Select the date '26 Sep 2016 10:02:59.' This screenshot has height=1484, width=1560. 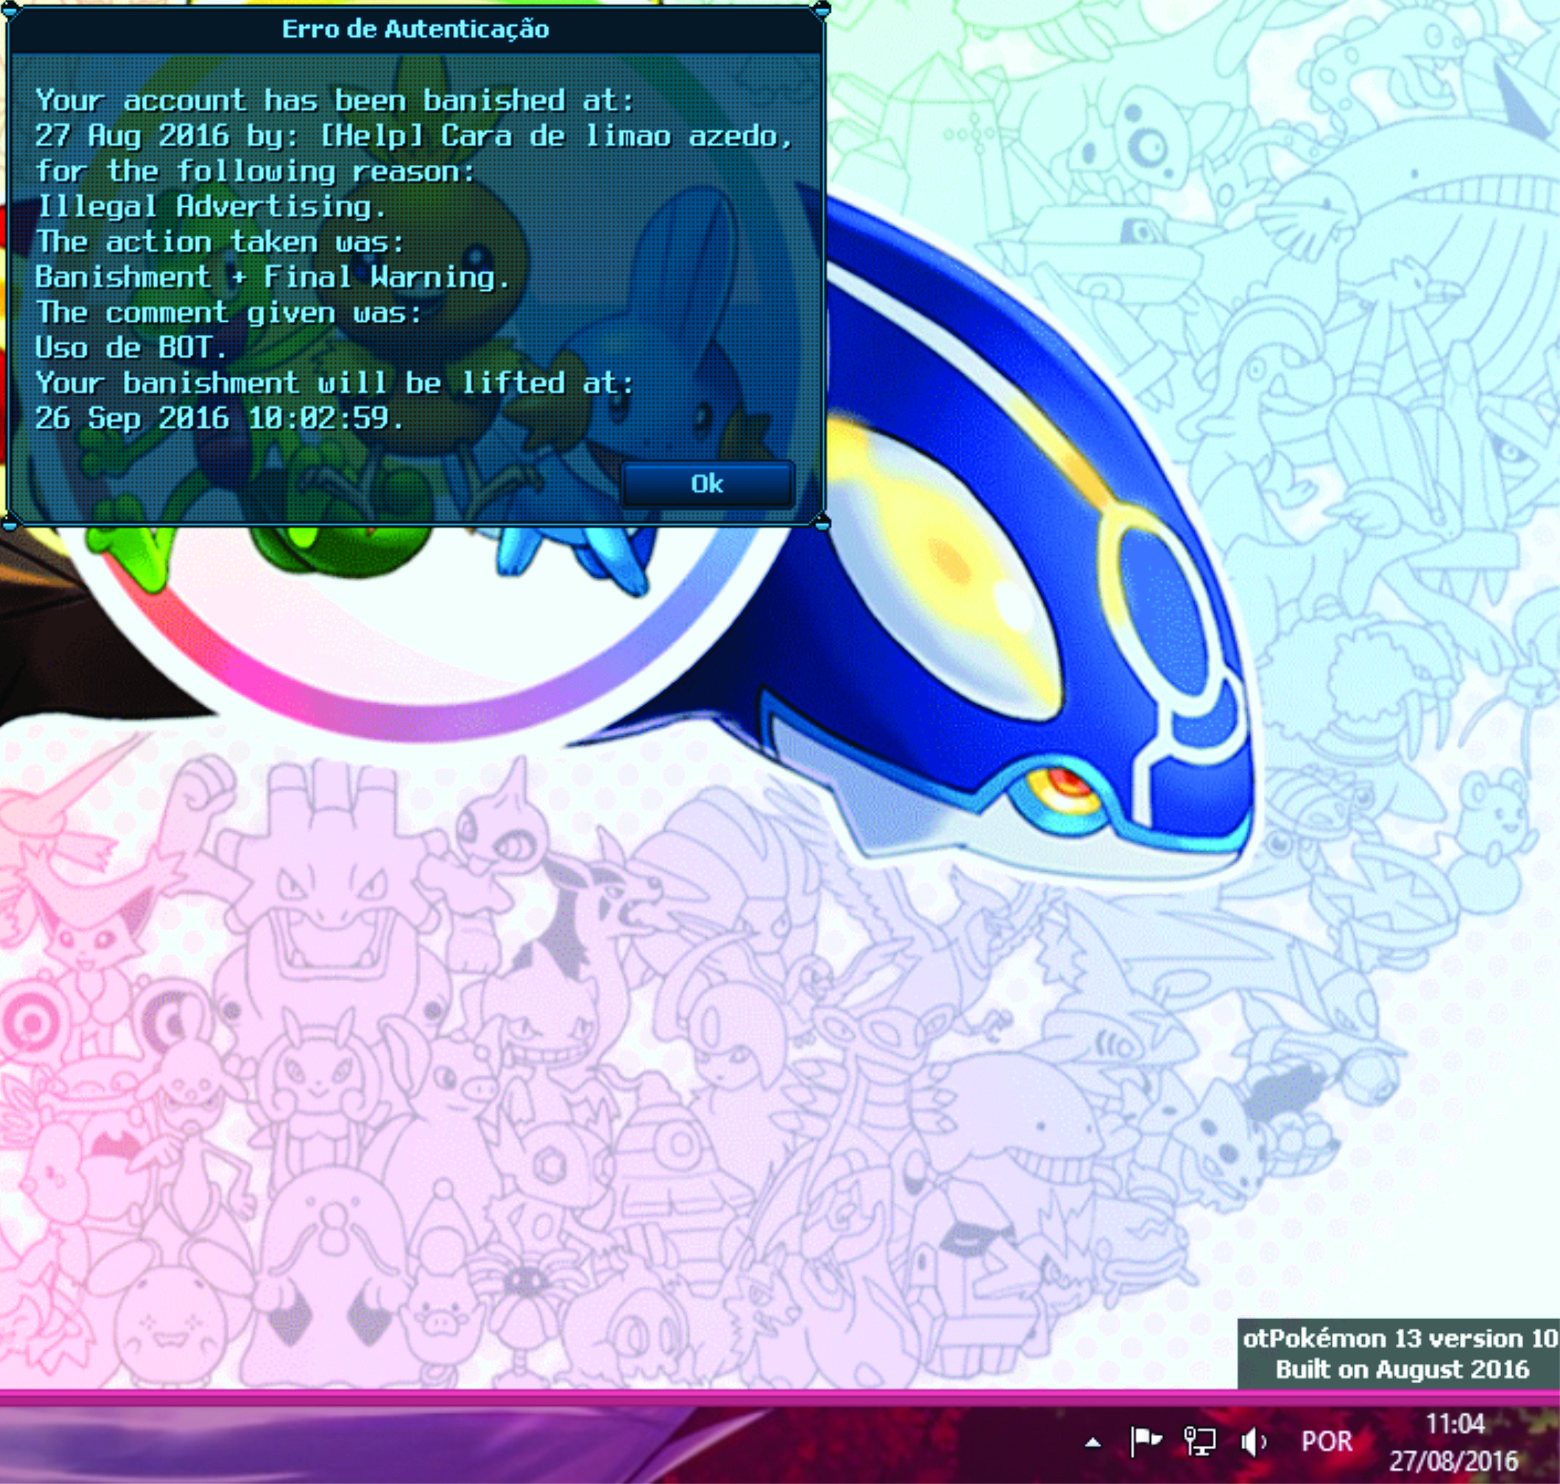coord(219,418)
